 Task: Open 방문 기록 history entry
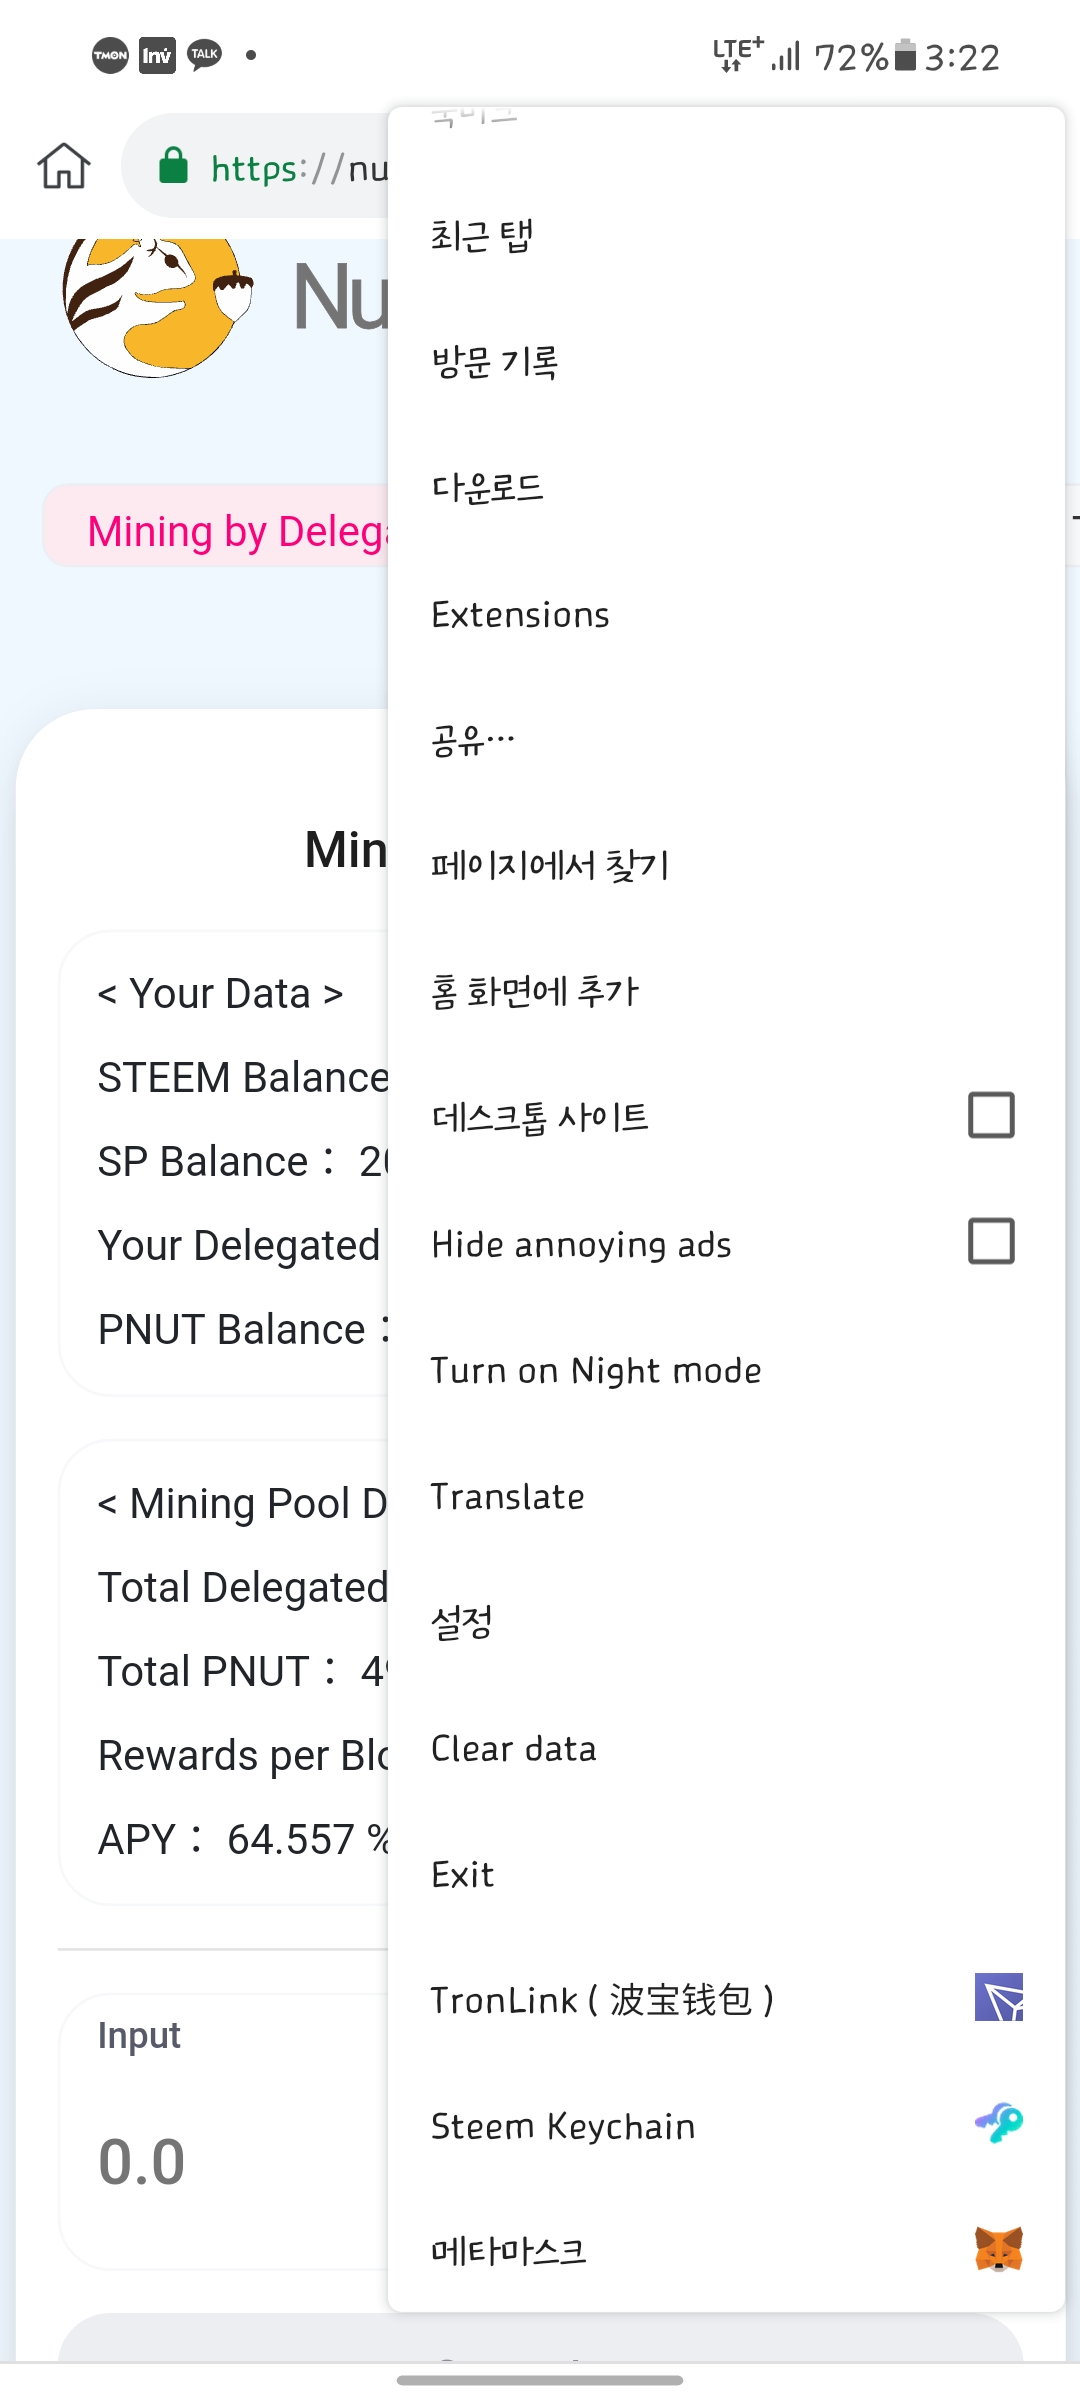[495, 362]
